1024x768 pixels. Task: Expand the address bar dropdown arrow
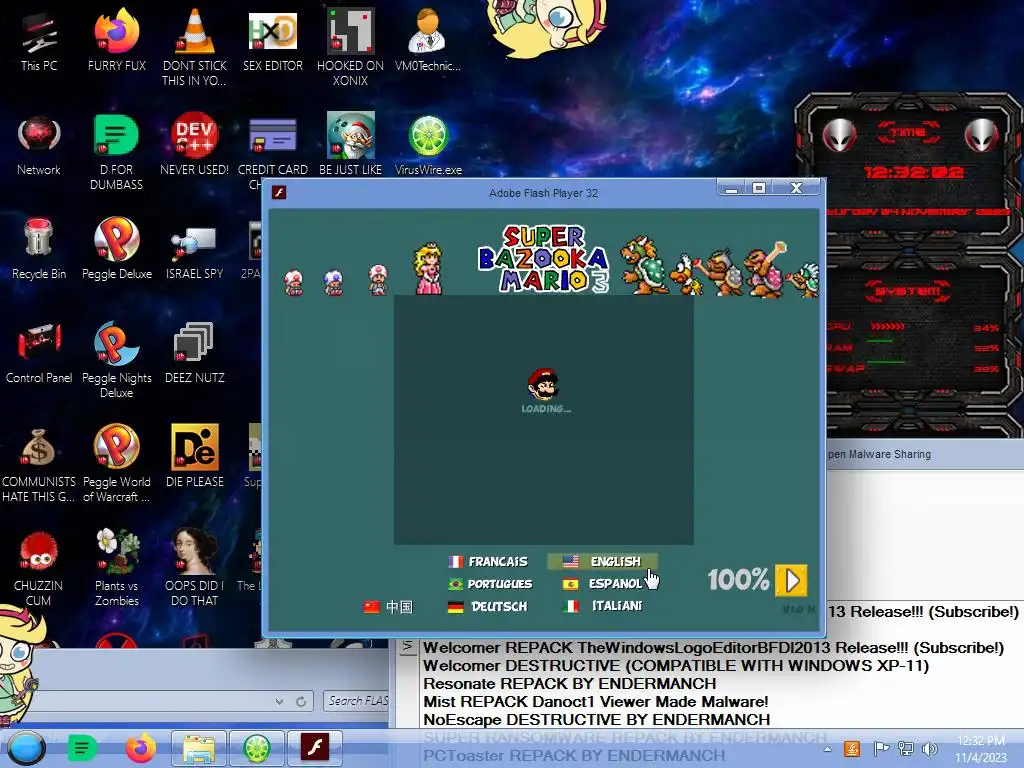pos(280,701)
